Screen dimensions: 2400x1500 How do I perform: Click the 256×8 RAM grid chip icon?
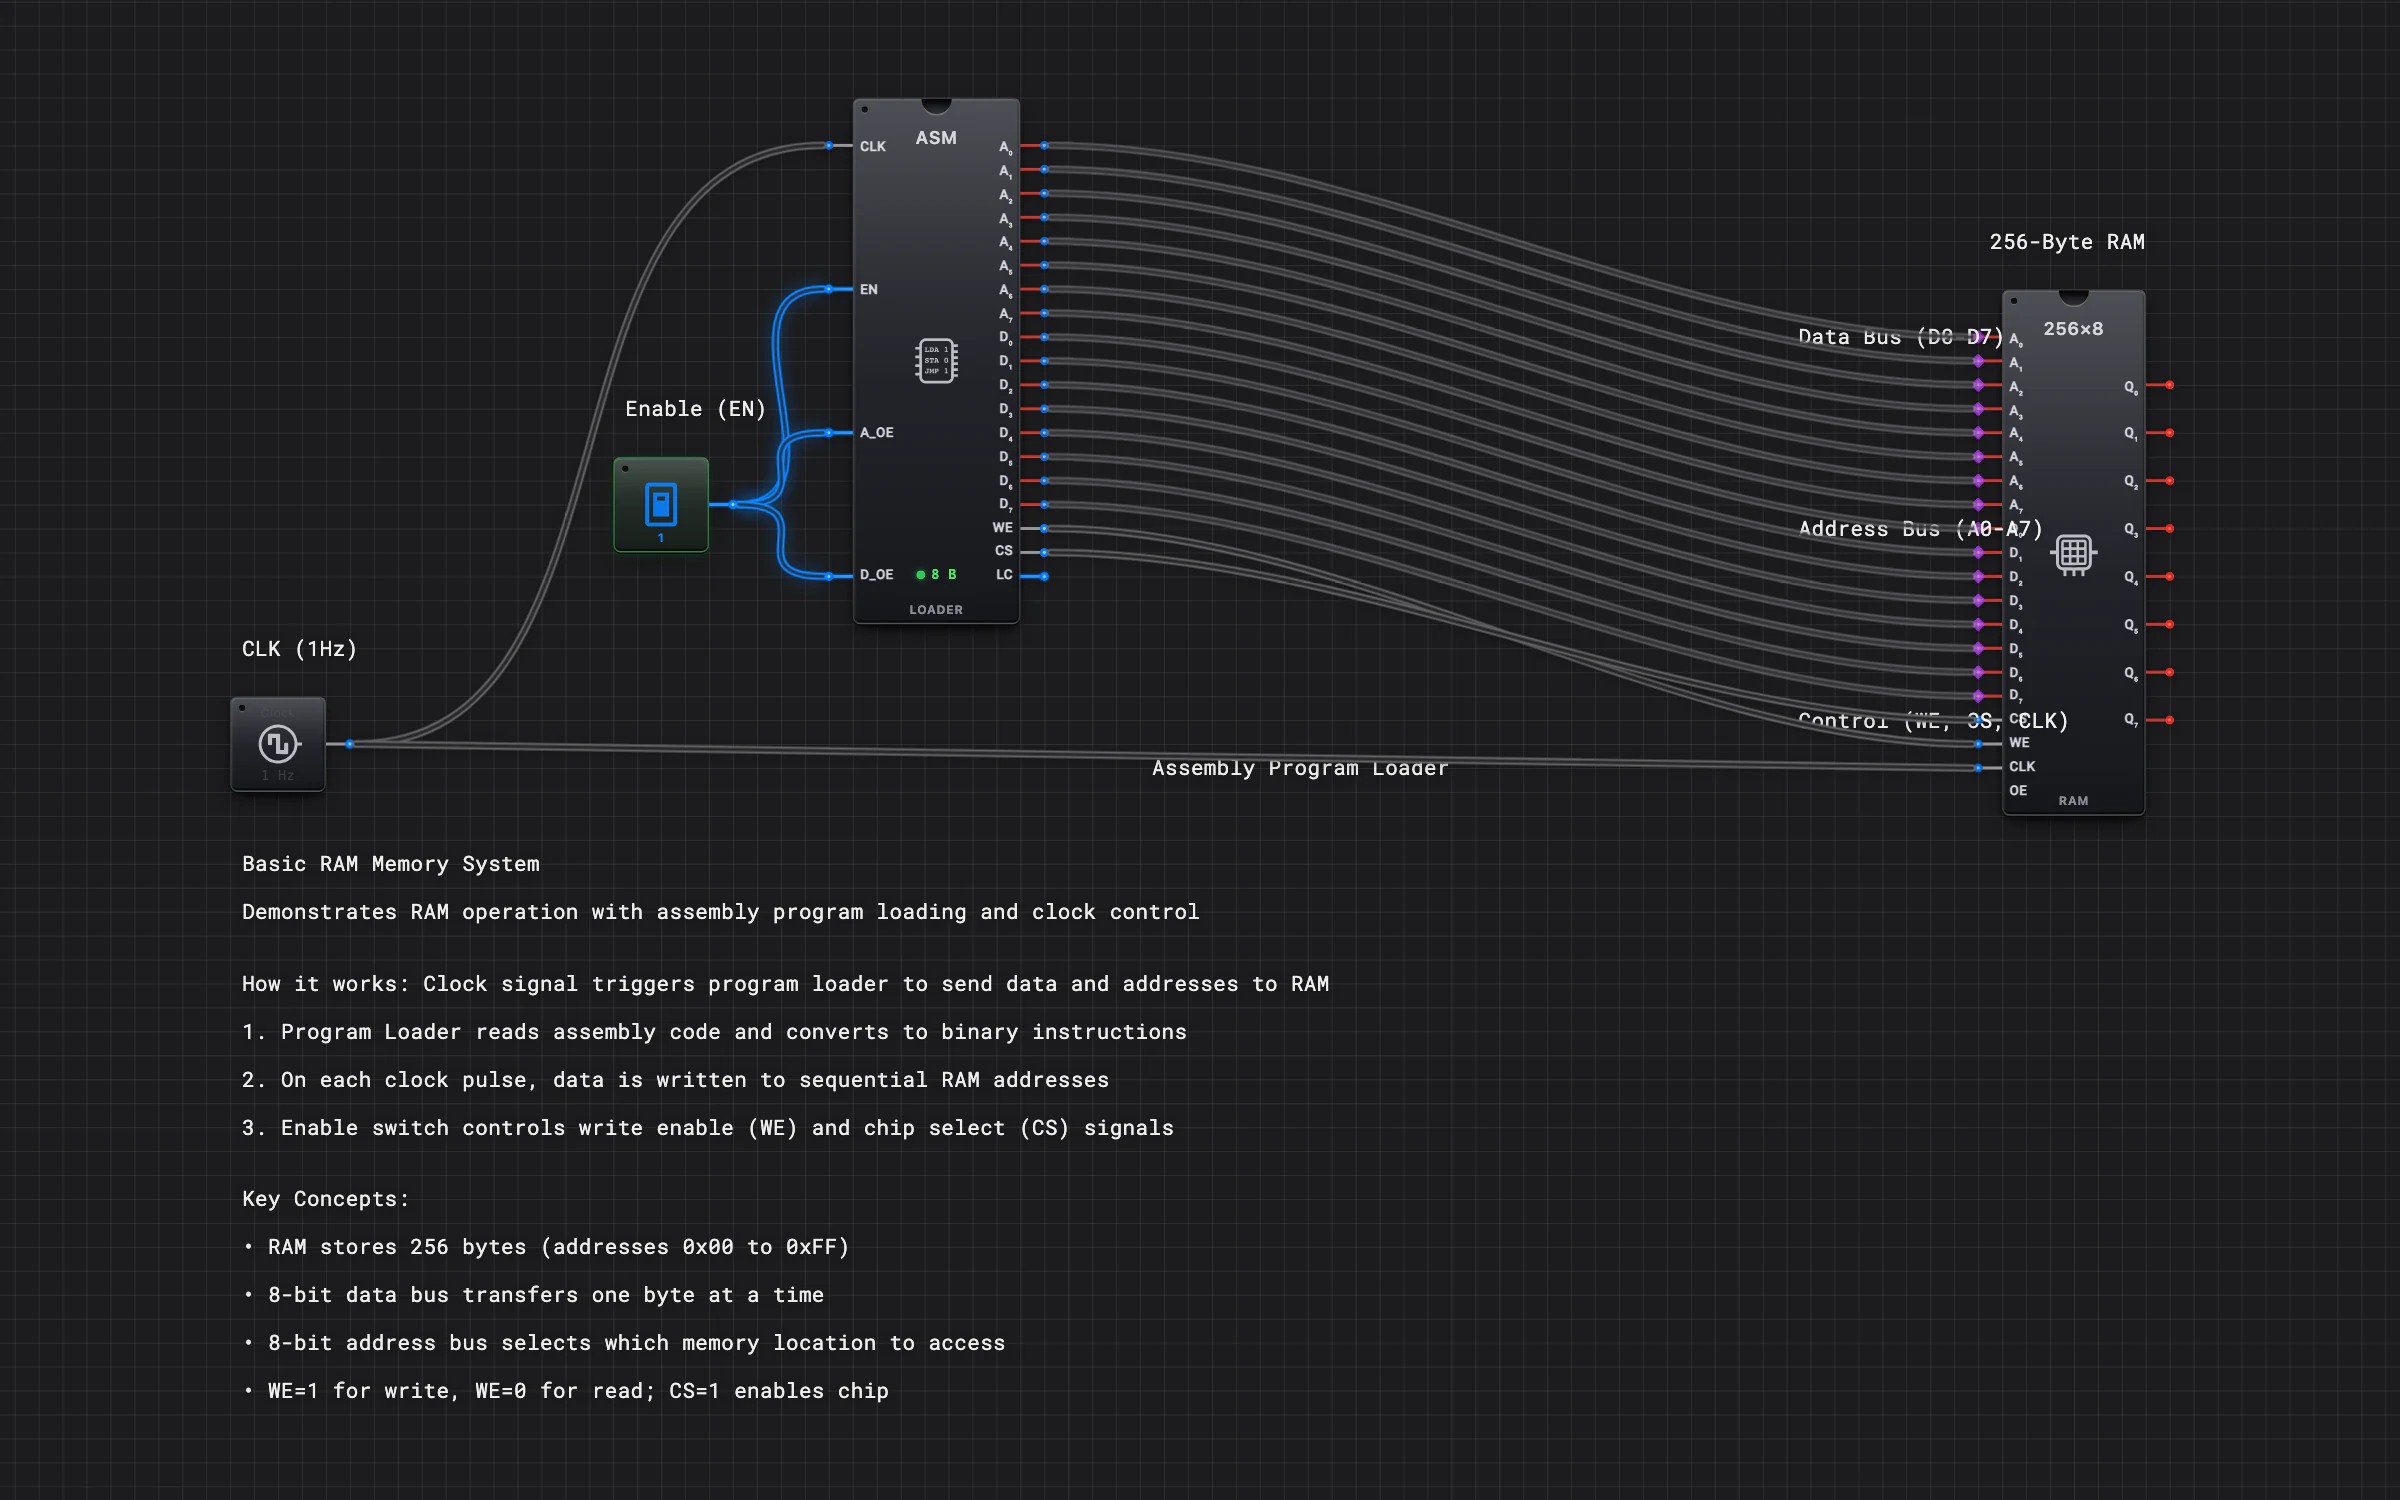(2073, 553)
